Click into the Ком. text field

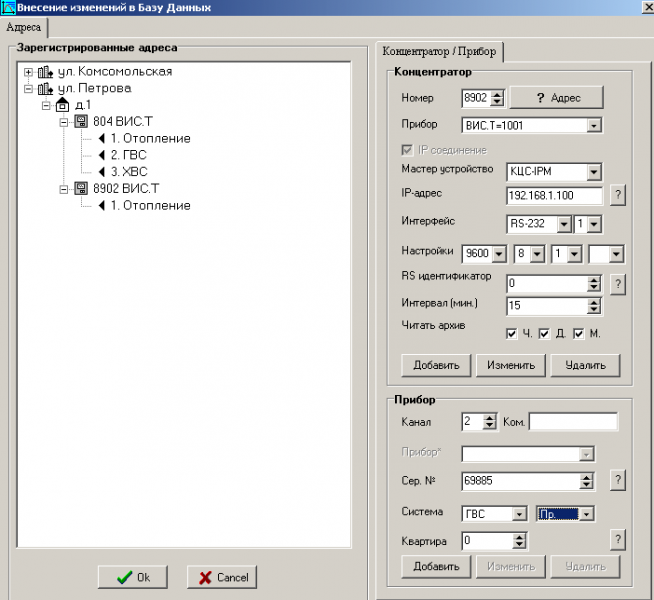pos(574,422)
